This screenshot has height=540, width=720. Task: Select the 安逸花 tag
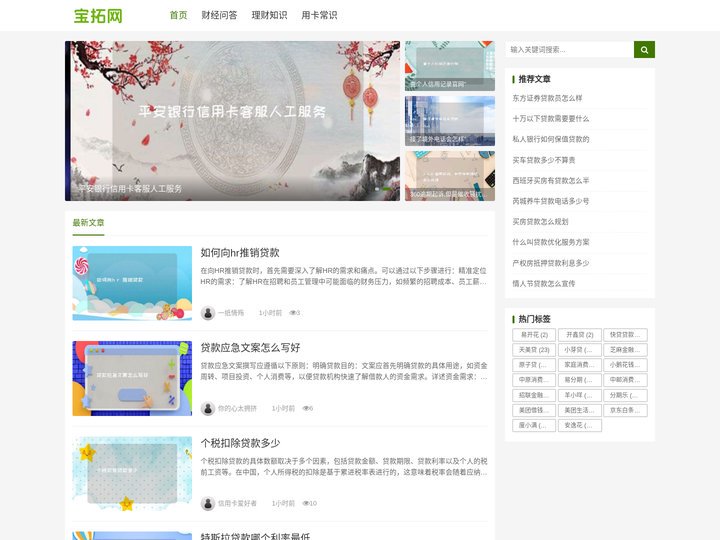pos(579,426)
